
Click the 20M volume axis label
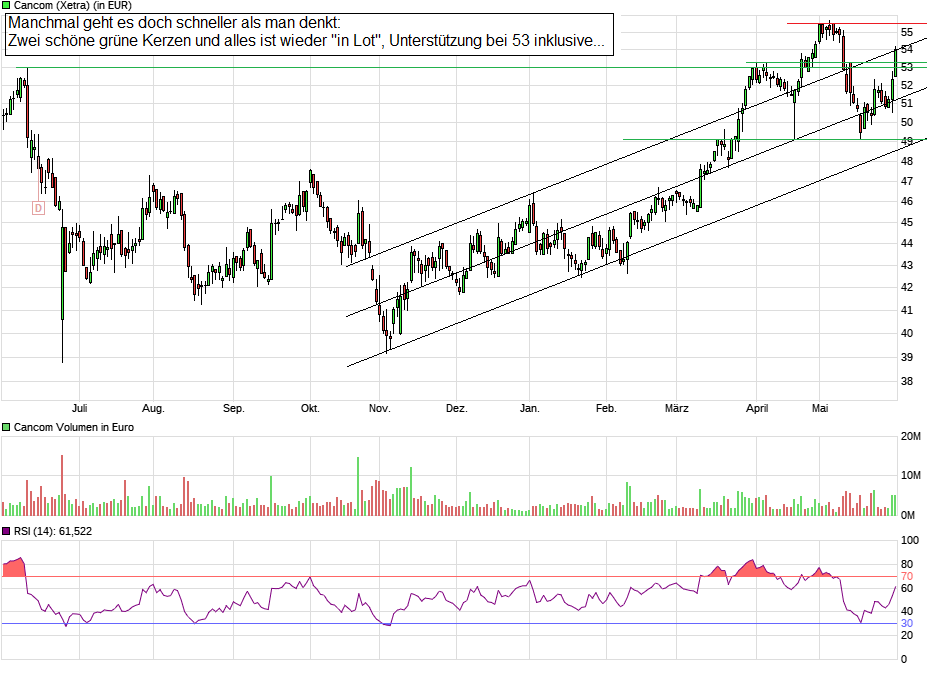click(x=911, y=436)
